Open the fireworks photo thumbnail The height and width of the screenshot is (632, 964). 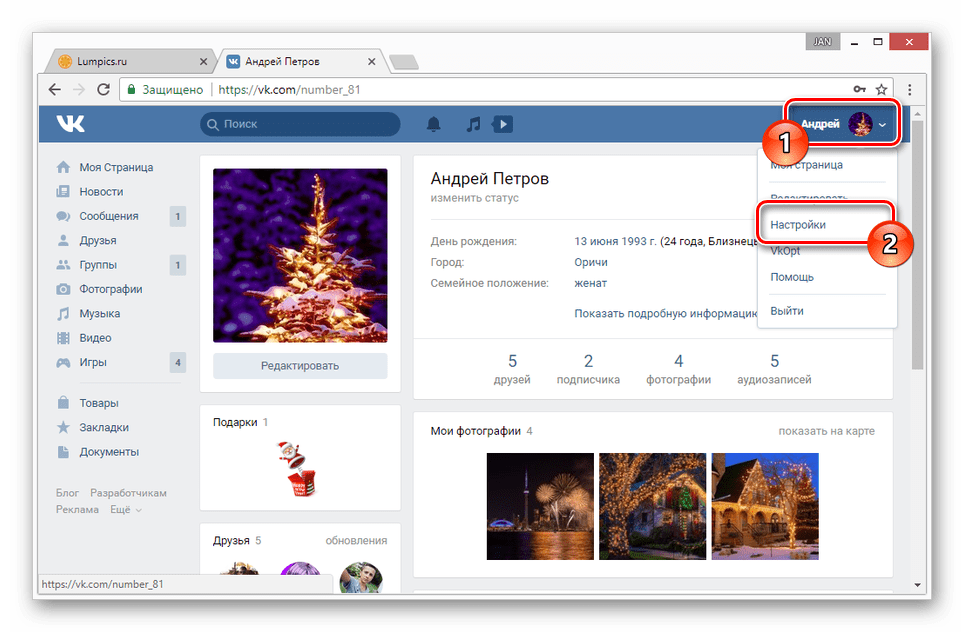(x=540, y=507)
